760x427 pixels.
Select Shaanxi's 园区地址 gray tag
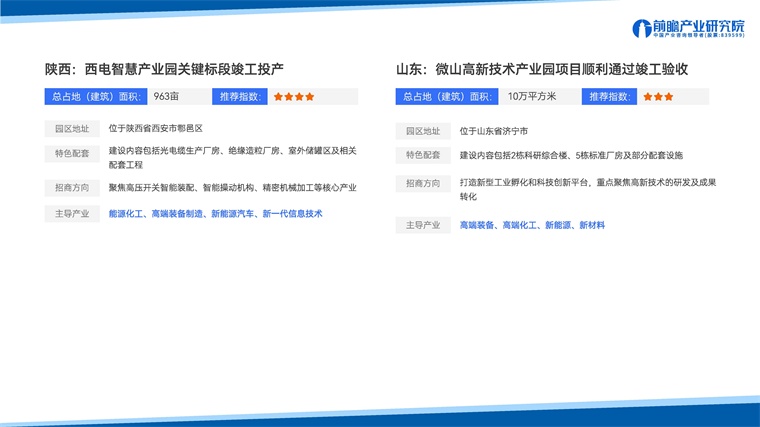click(72, 129)
